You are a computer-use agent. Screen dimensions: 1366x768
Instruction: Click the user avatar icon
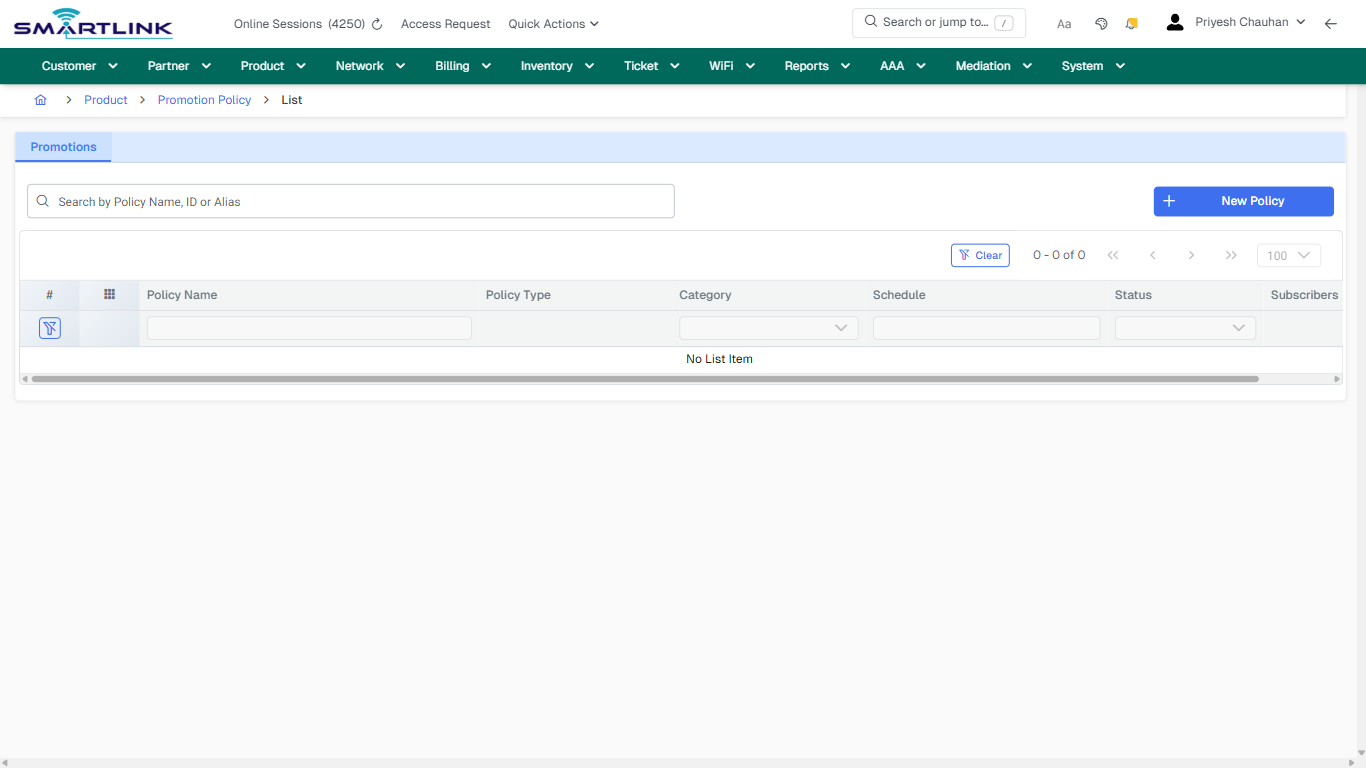point(1174,20)
